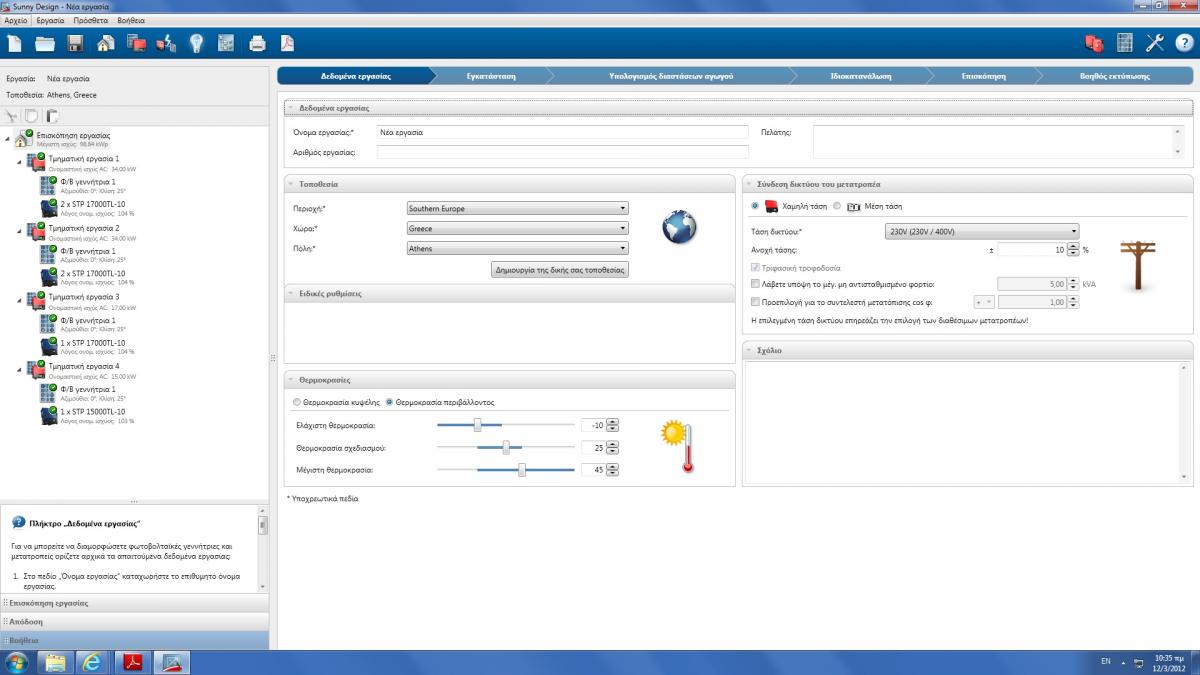Viewport: 1200px width, 675px height.
Task: Save the project with the floppy disk icon
Action: coord(75,43)
